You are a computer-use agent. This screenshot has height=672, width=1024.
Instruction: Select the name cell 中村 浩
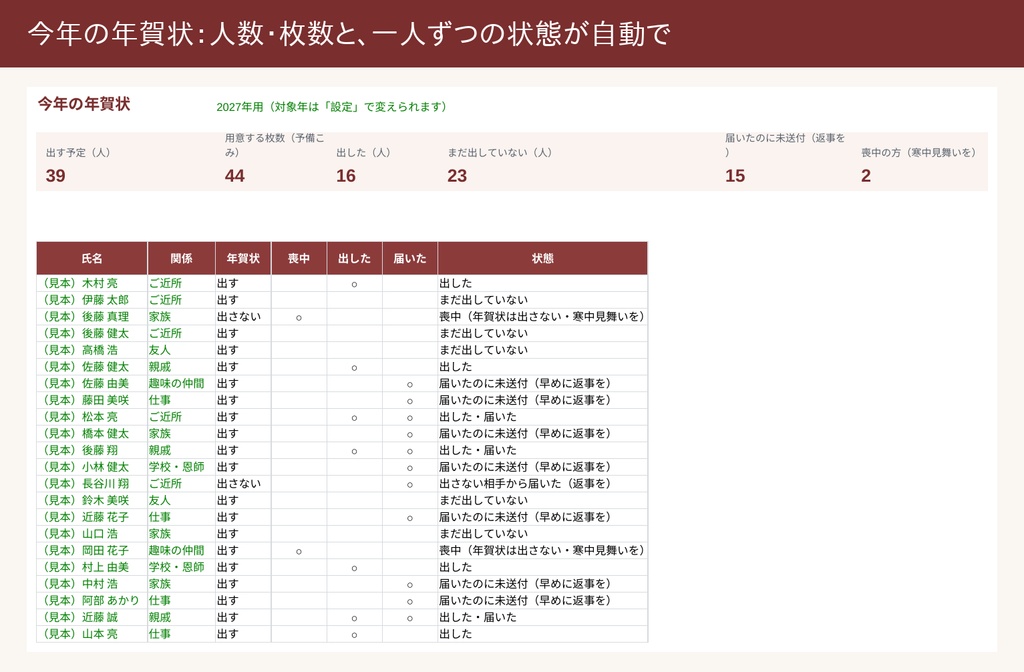coord(92,584)
